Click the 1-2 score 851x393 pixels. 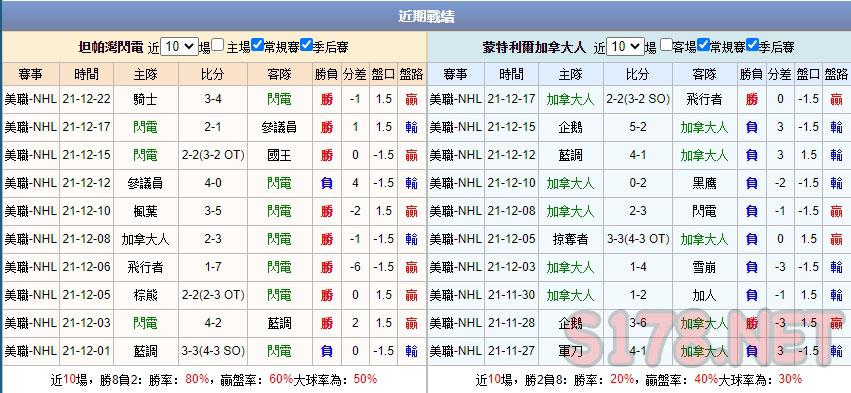point(638,296)
